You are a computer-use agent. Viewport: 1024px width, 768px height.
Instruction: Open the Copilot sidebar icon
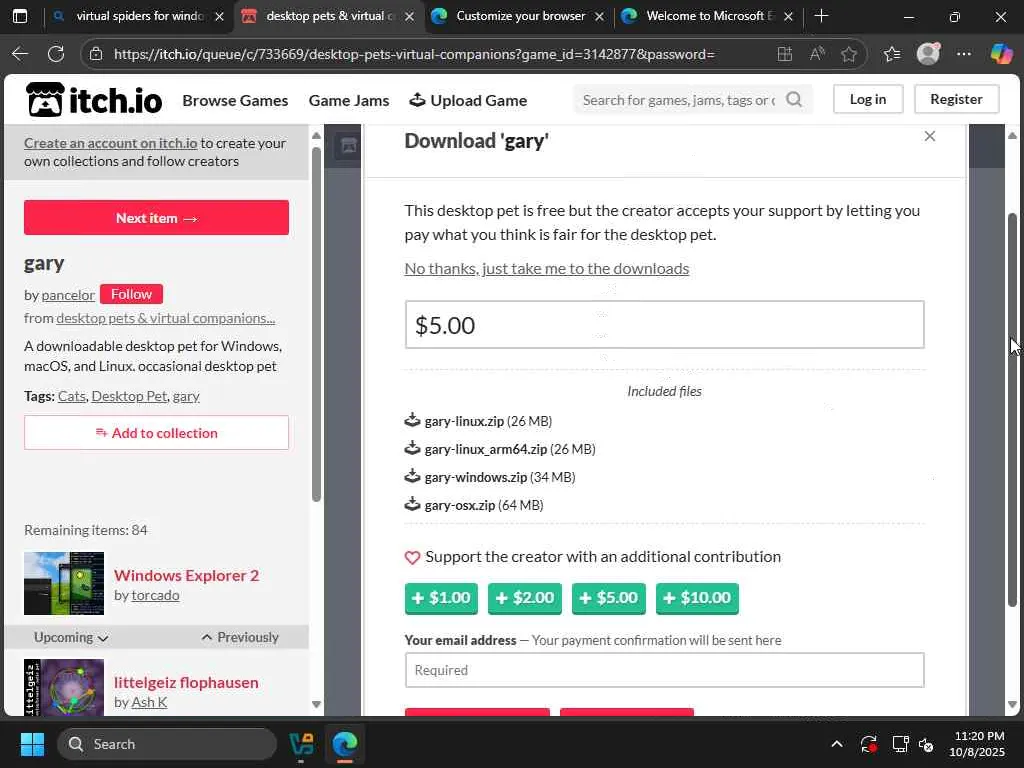pyautogui.click(x=1001, y=54)
